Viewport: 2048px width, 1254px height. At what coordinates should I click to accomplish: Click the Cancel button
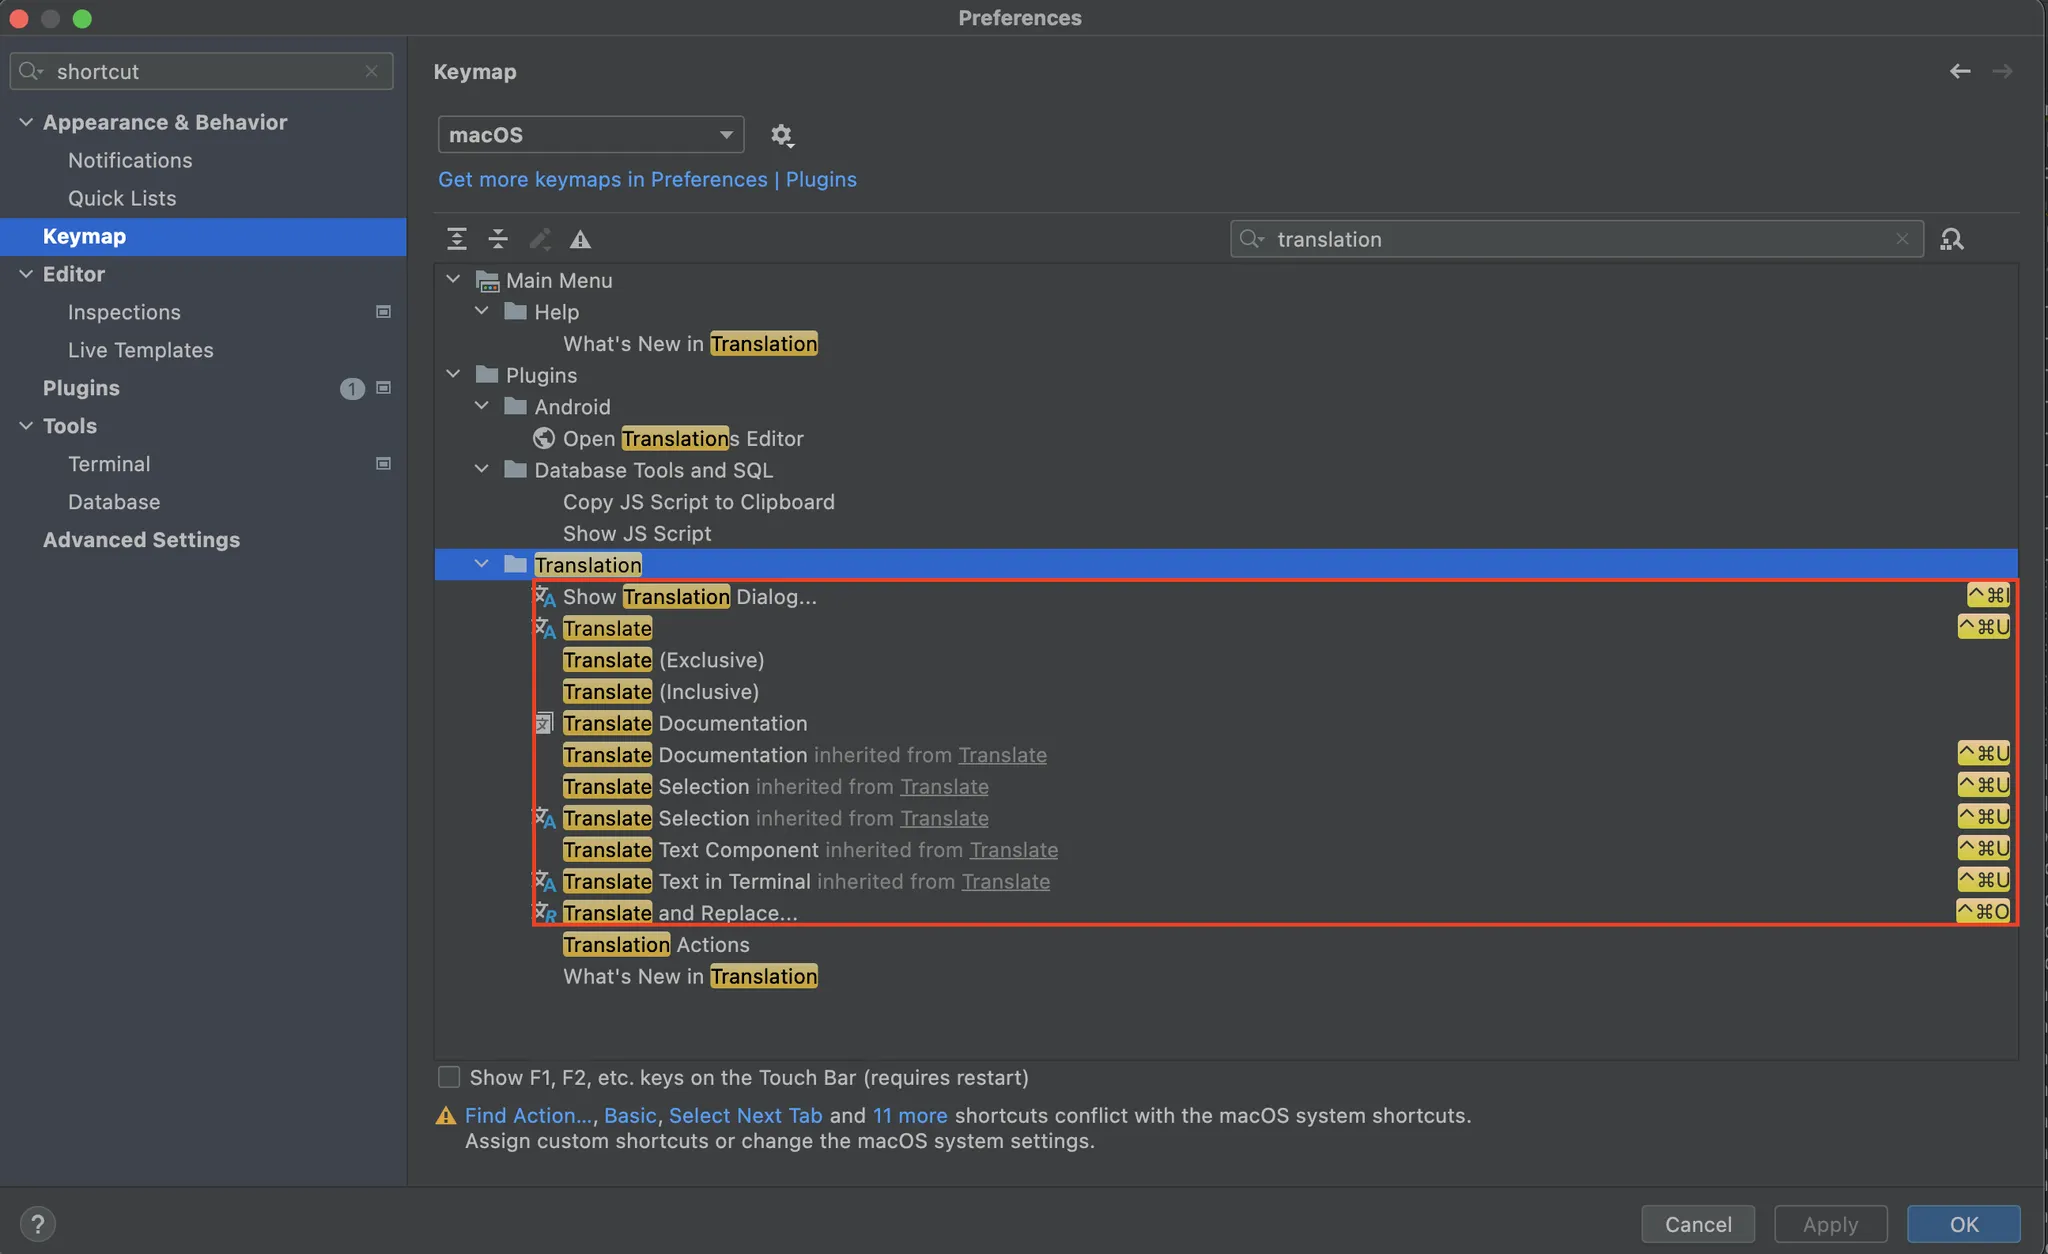coord(1698,1224)
